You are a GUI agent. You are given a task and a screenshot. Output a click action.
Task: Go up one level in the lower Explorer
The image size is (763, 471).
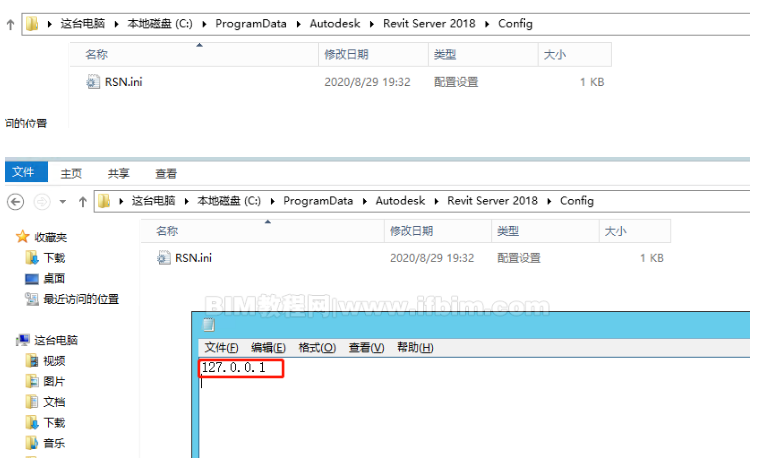click(x=83, y=201)
